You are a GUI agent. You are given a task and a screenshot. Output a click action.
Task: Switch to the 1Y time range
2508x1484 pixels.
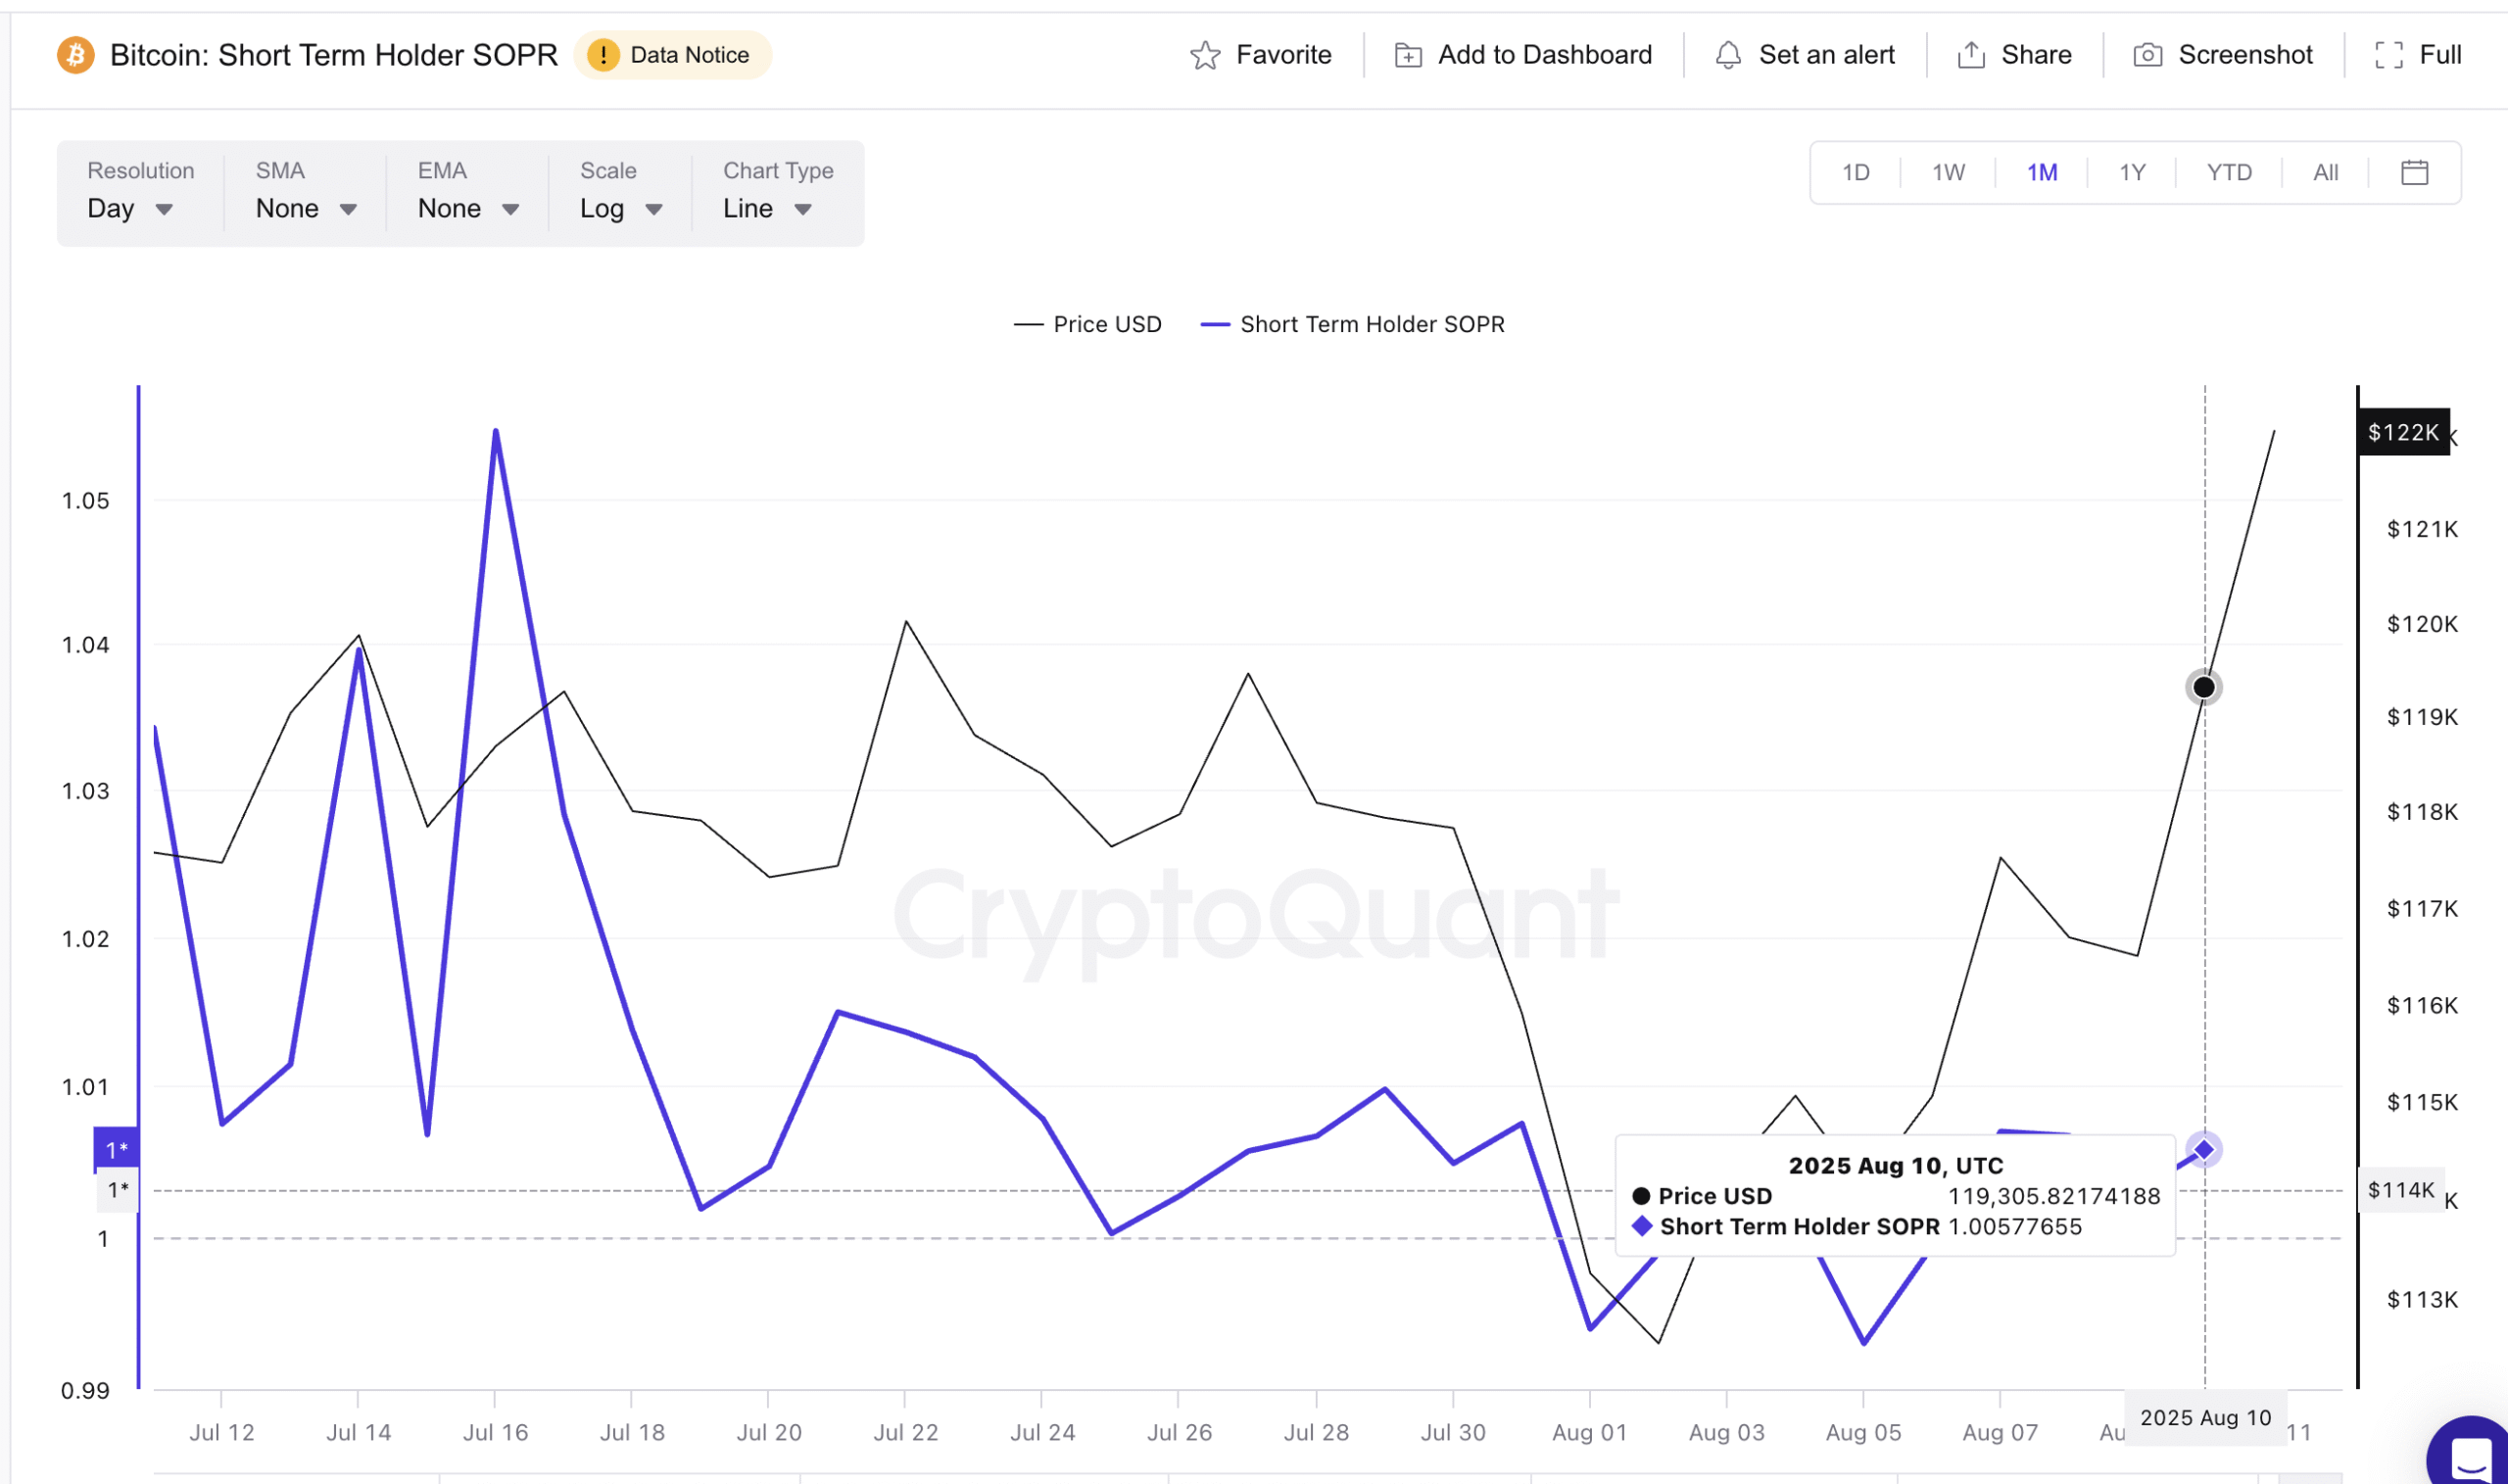[2131, 172]
